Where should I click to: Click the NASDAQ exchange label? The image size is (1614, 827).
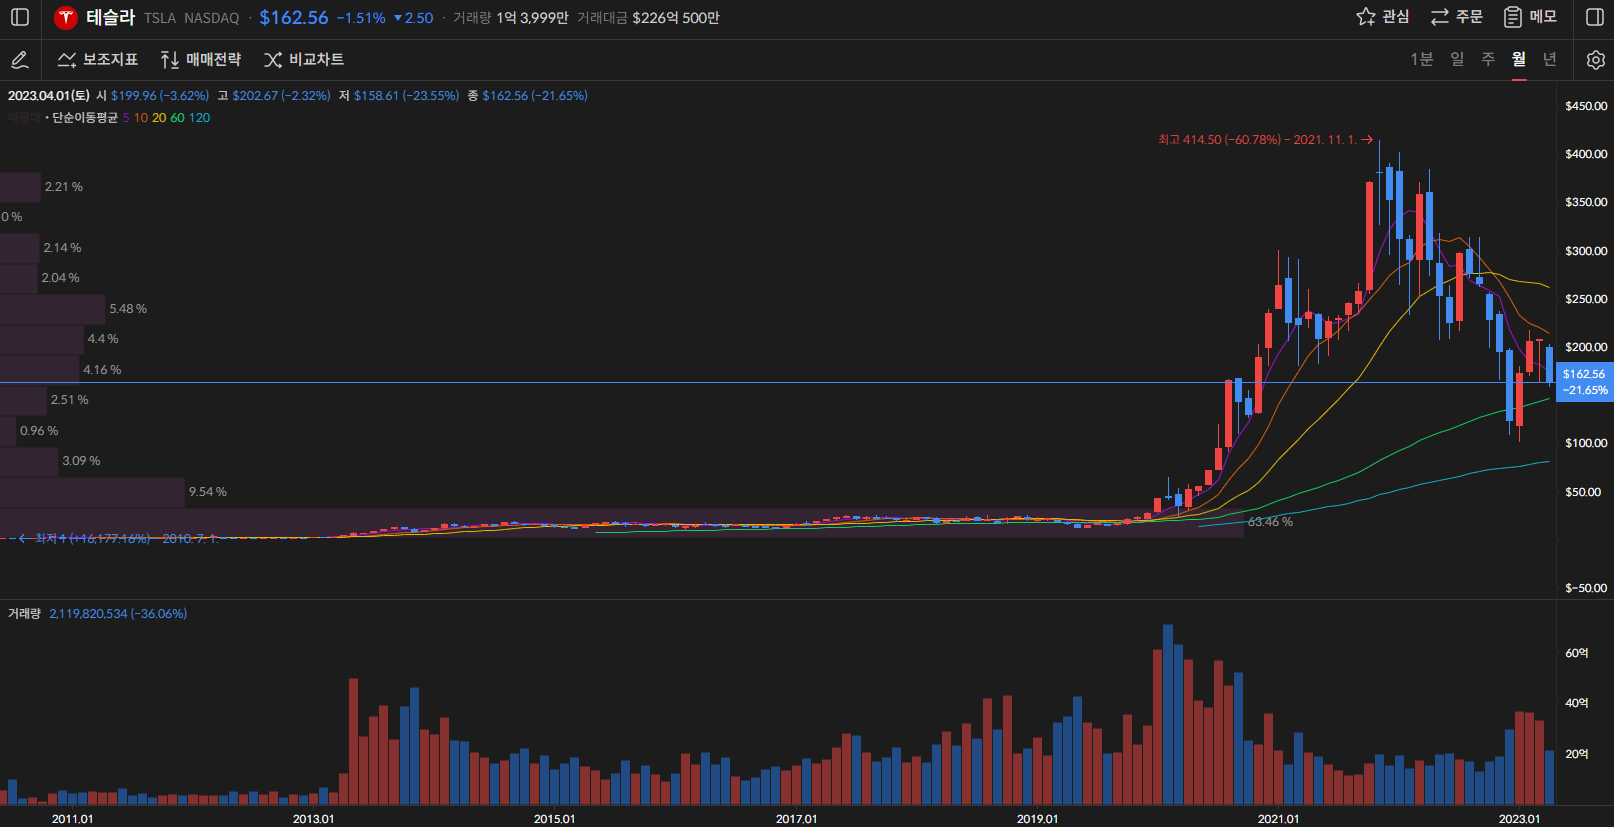click(x=212, y=18)
